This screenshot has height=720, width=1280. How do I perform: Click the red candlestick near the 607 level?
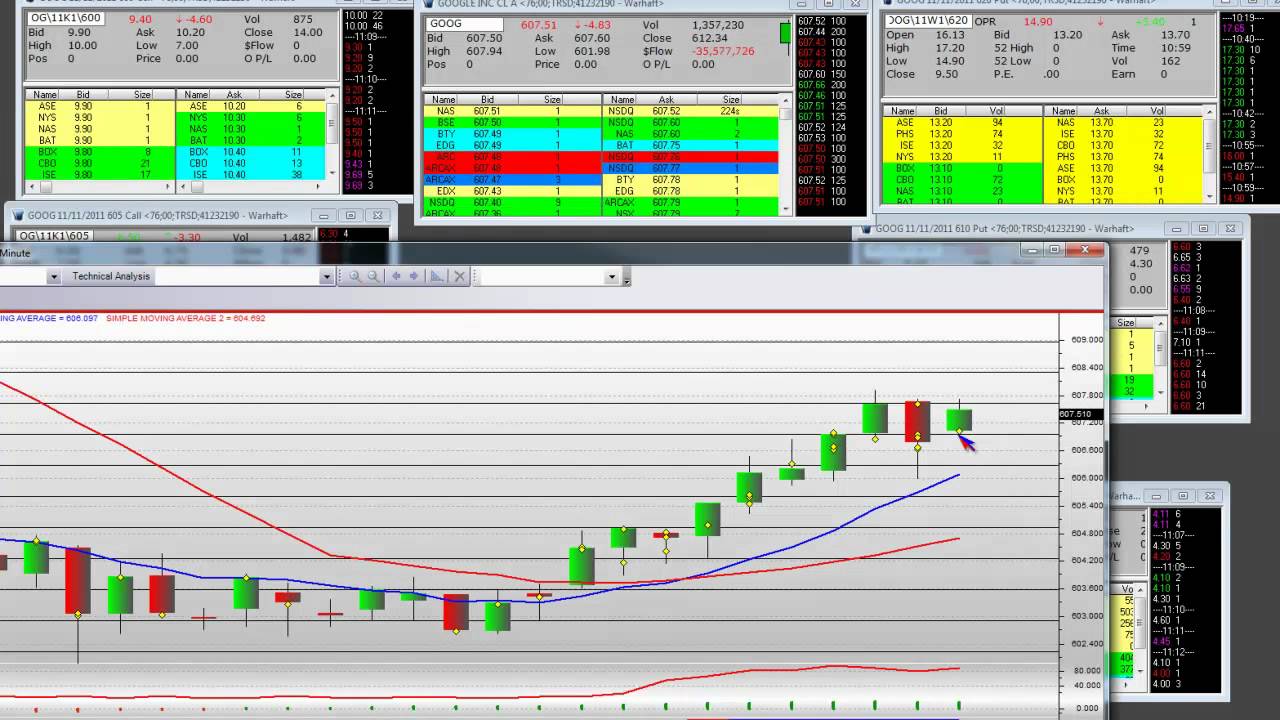pyautogui.click(x=917, y=421)
